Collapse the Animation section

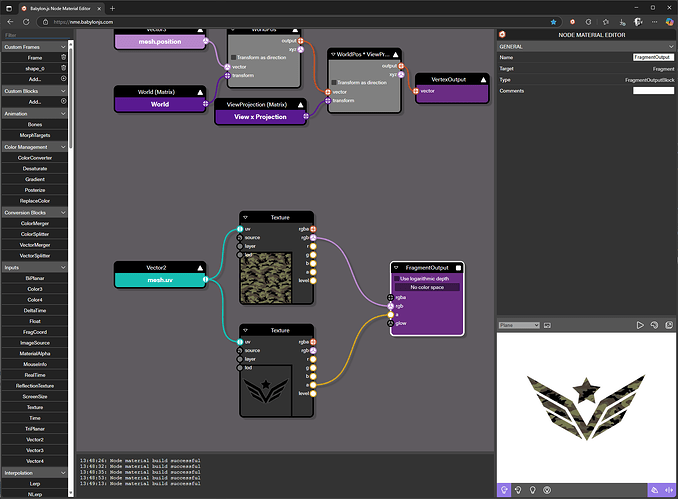[63, 113]
